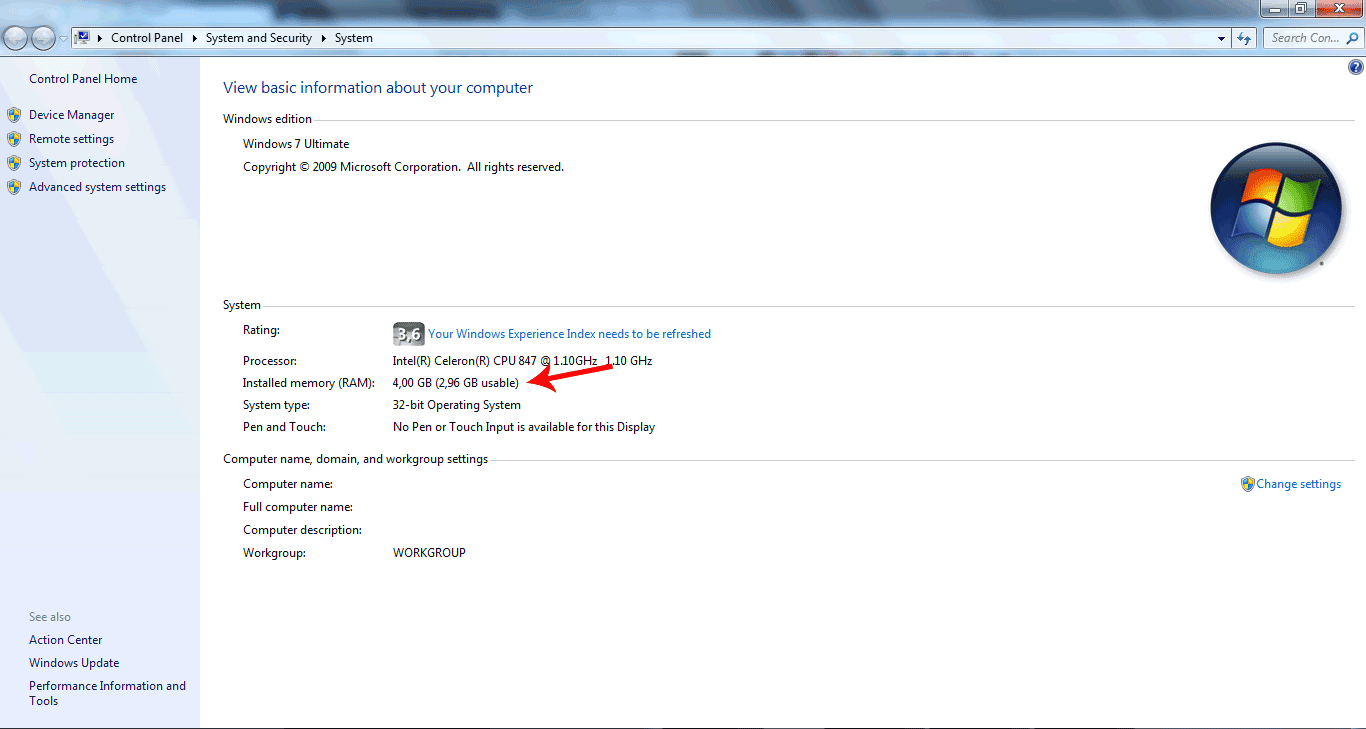Viewport: 1366px width, 729px height.
Task: Click the magnifier search icon
Action: (1352, 38)
